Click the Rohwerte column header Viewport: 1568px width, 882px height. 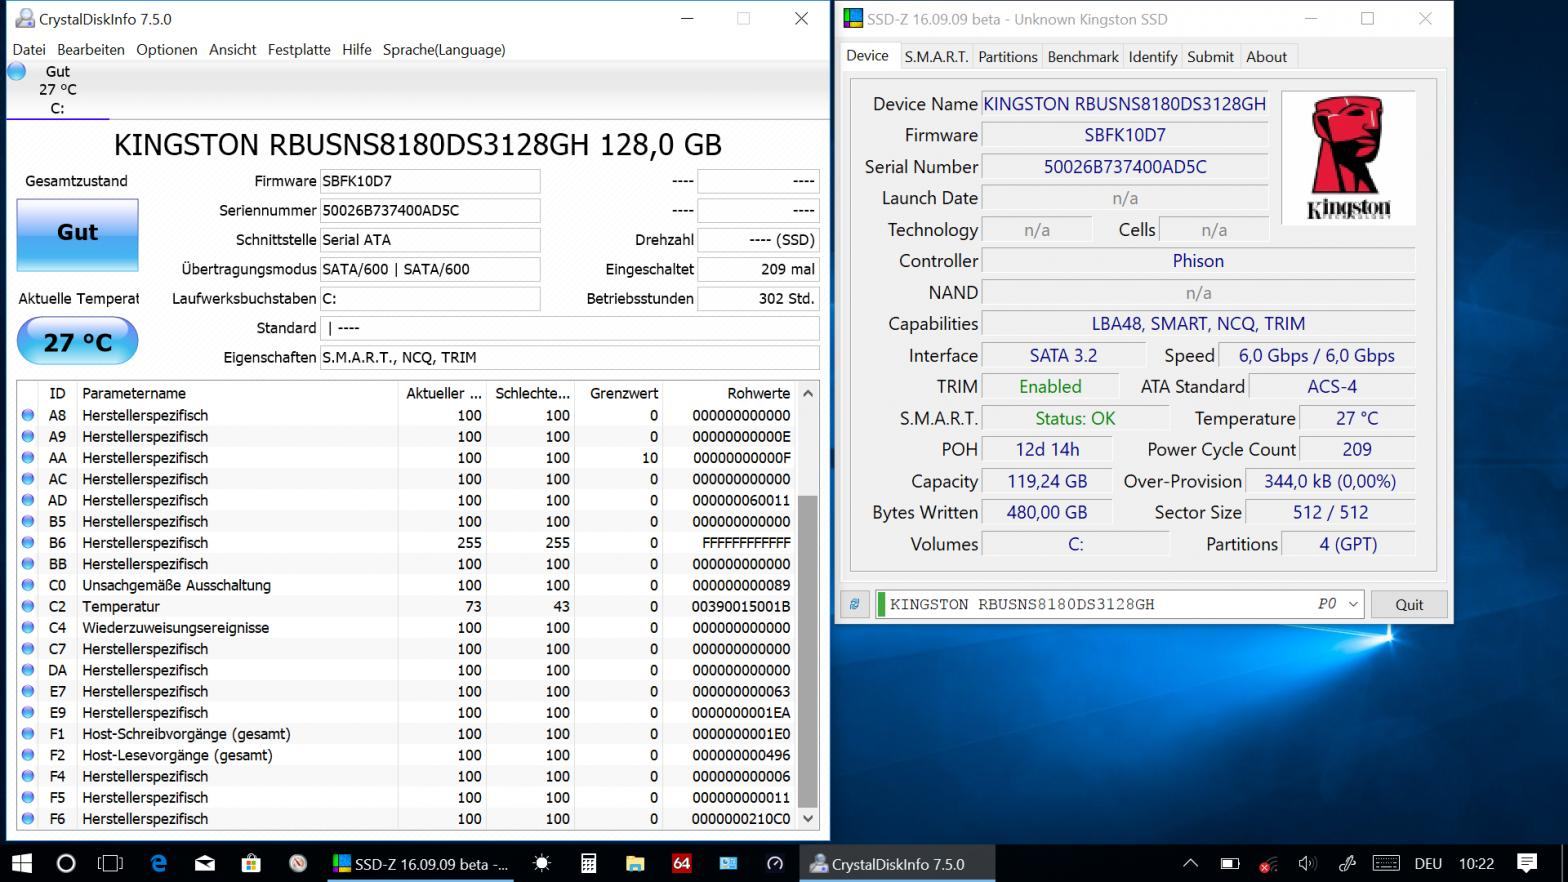click(730, 393)
